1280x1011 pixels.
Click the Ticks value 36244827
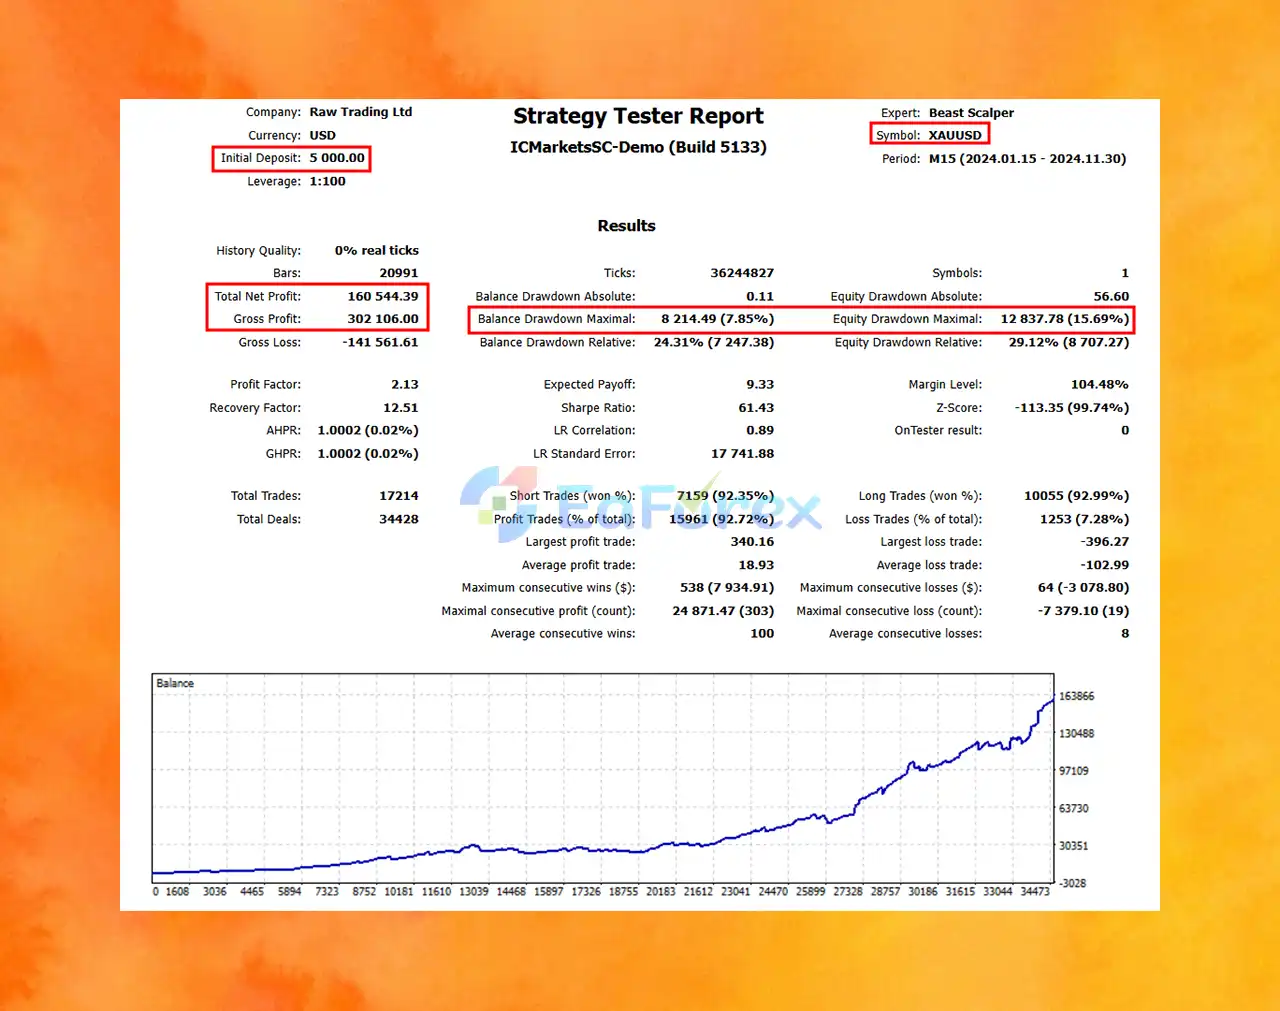point(742,273)
